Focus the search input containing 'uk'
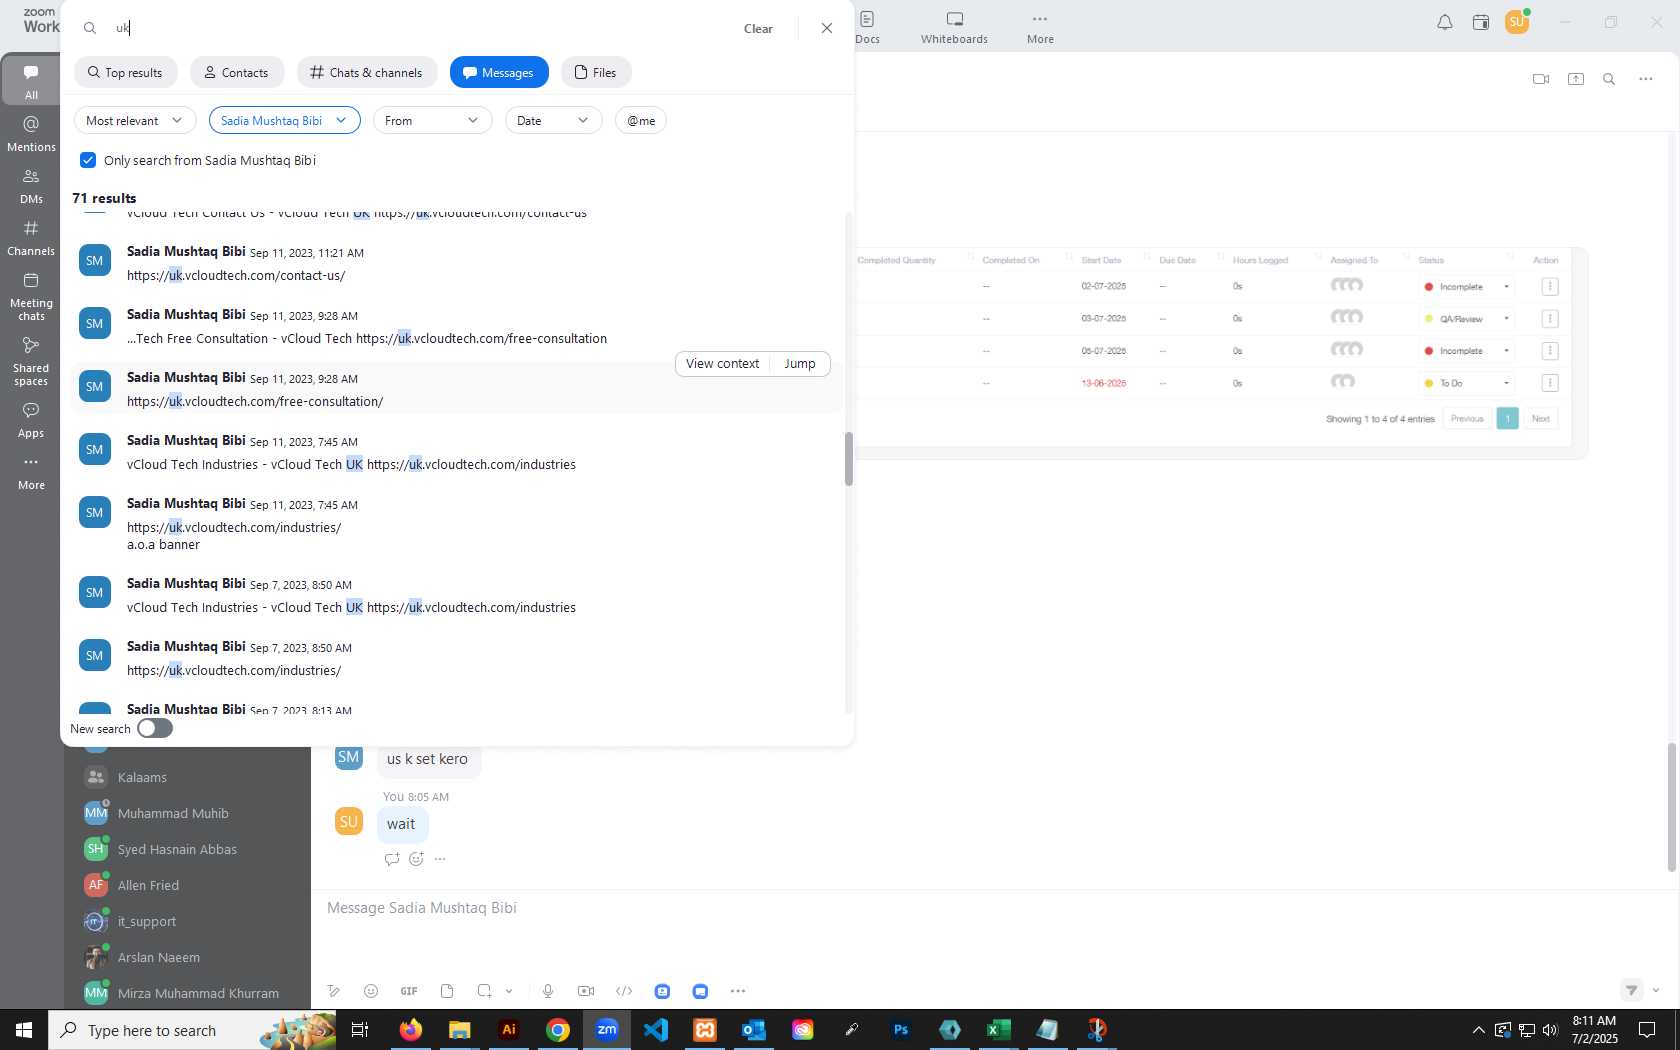The image size is (1680, 1050). [420, 28]
